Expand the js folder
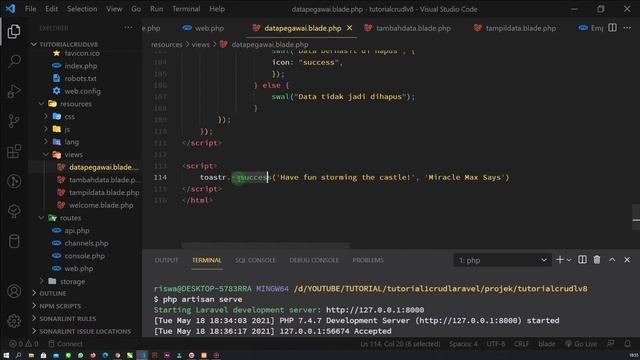 coord(46,129)
